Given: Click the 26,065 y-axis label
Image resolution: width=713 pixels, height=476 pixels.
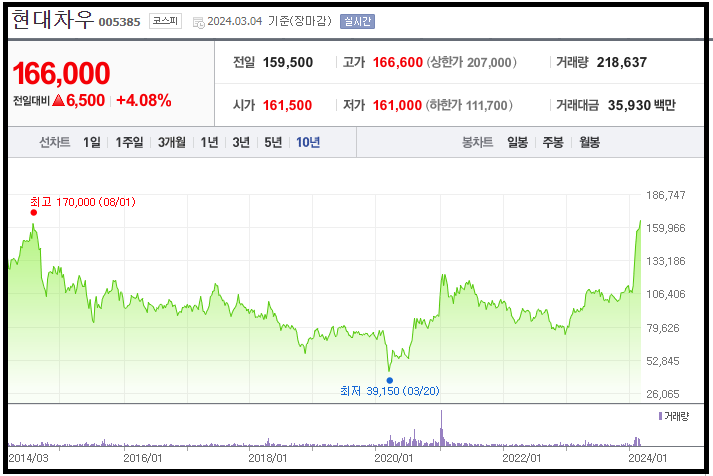Looking at the screenshot, I should pyautogui.click(x=663, y=394).
